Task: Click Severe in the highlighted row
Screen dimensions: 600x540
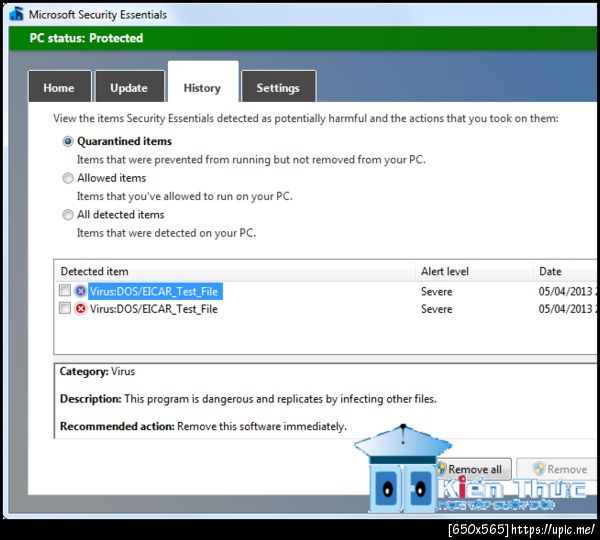Action: tap(437, 292)
